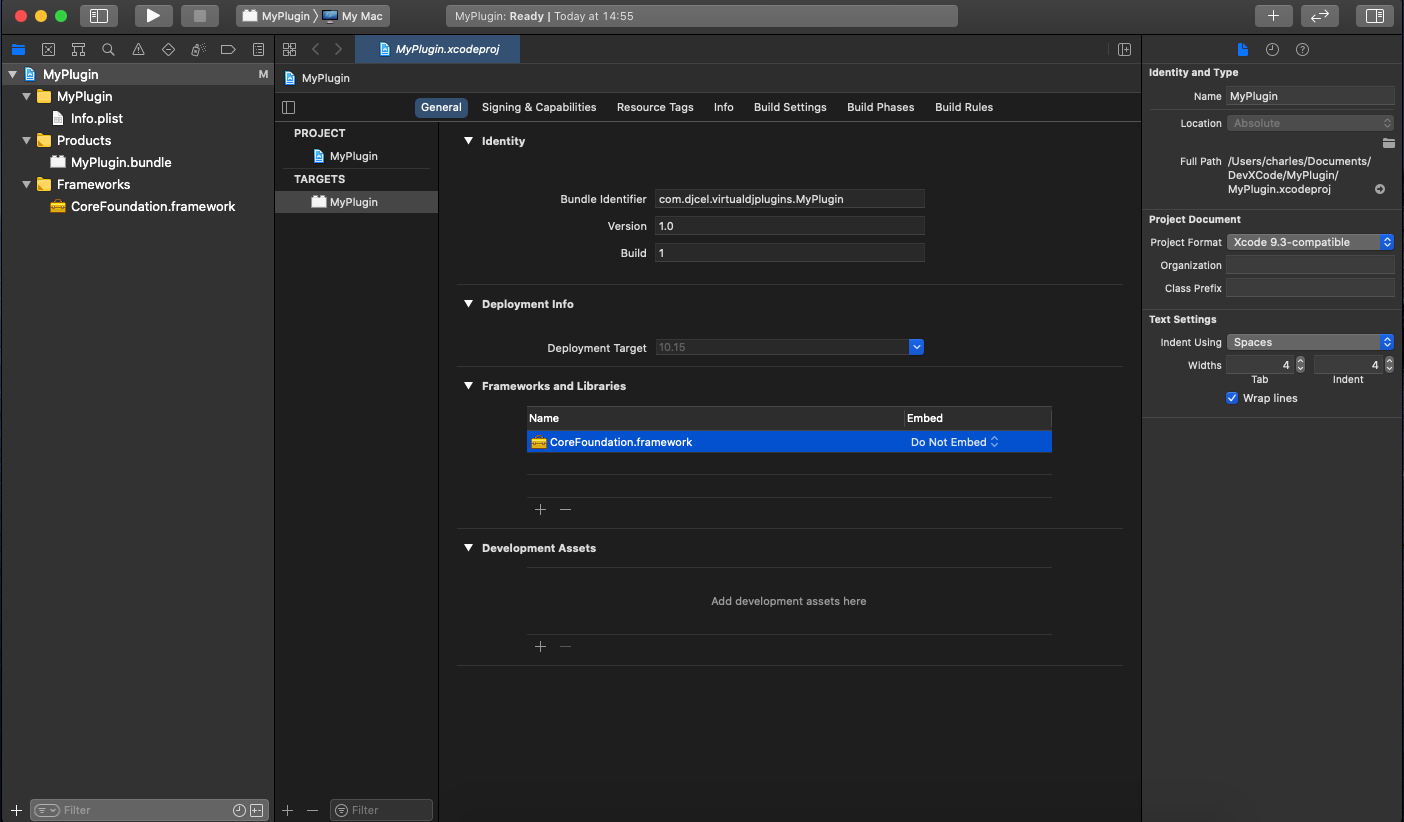Collapse the Frameworks and Libraries section
This screenshot has height=822, width=1404.
pos(468,386)
